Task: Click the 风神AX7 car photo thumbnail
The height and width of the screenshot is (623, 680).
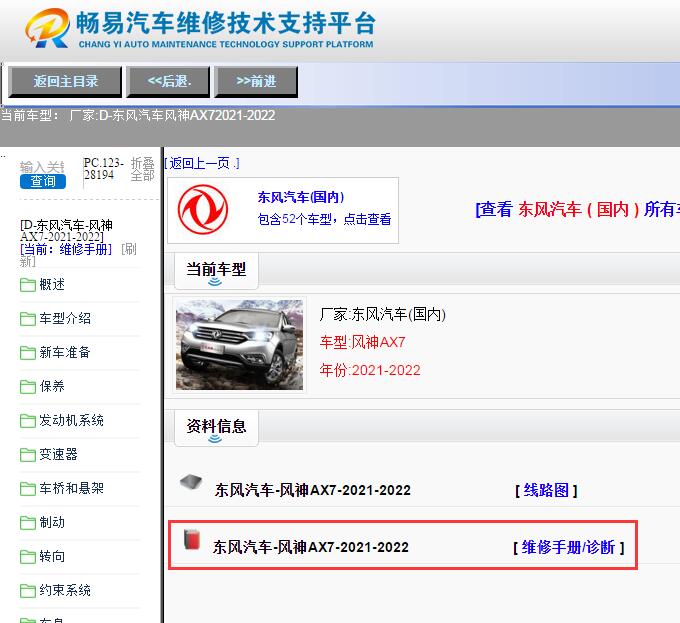Action: 239,345
